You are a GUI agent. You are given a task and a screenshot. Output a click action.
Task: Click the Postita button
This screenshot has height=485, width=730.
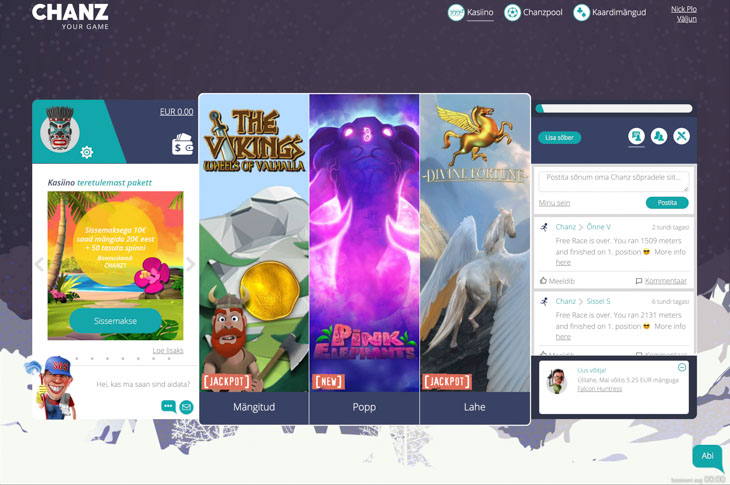667,203
